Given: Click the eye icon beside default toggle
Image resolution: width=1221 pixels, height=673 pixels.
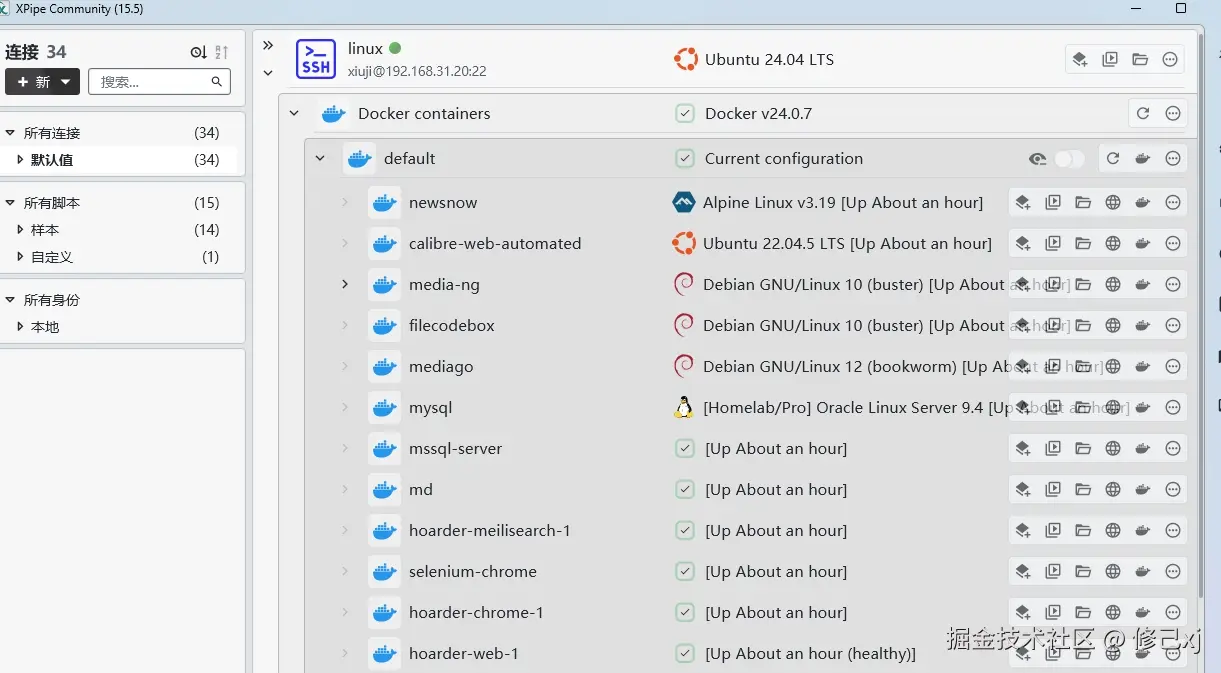Looking at the screenshot, I should click(1038, 159).
